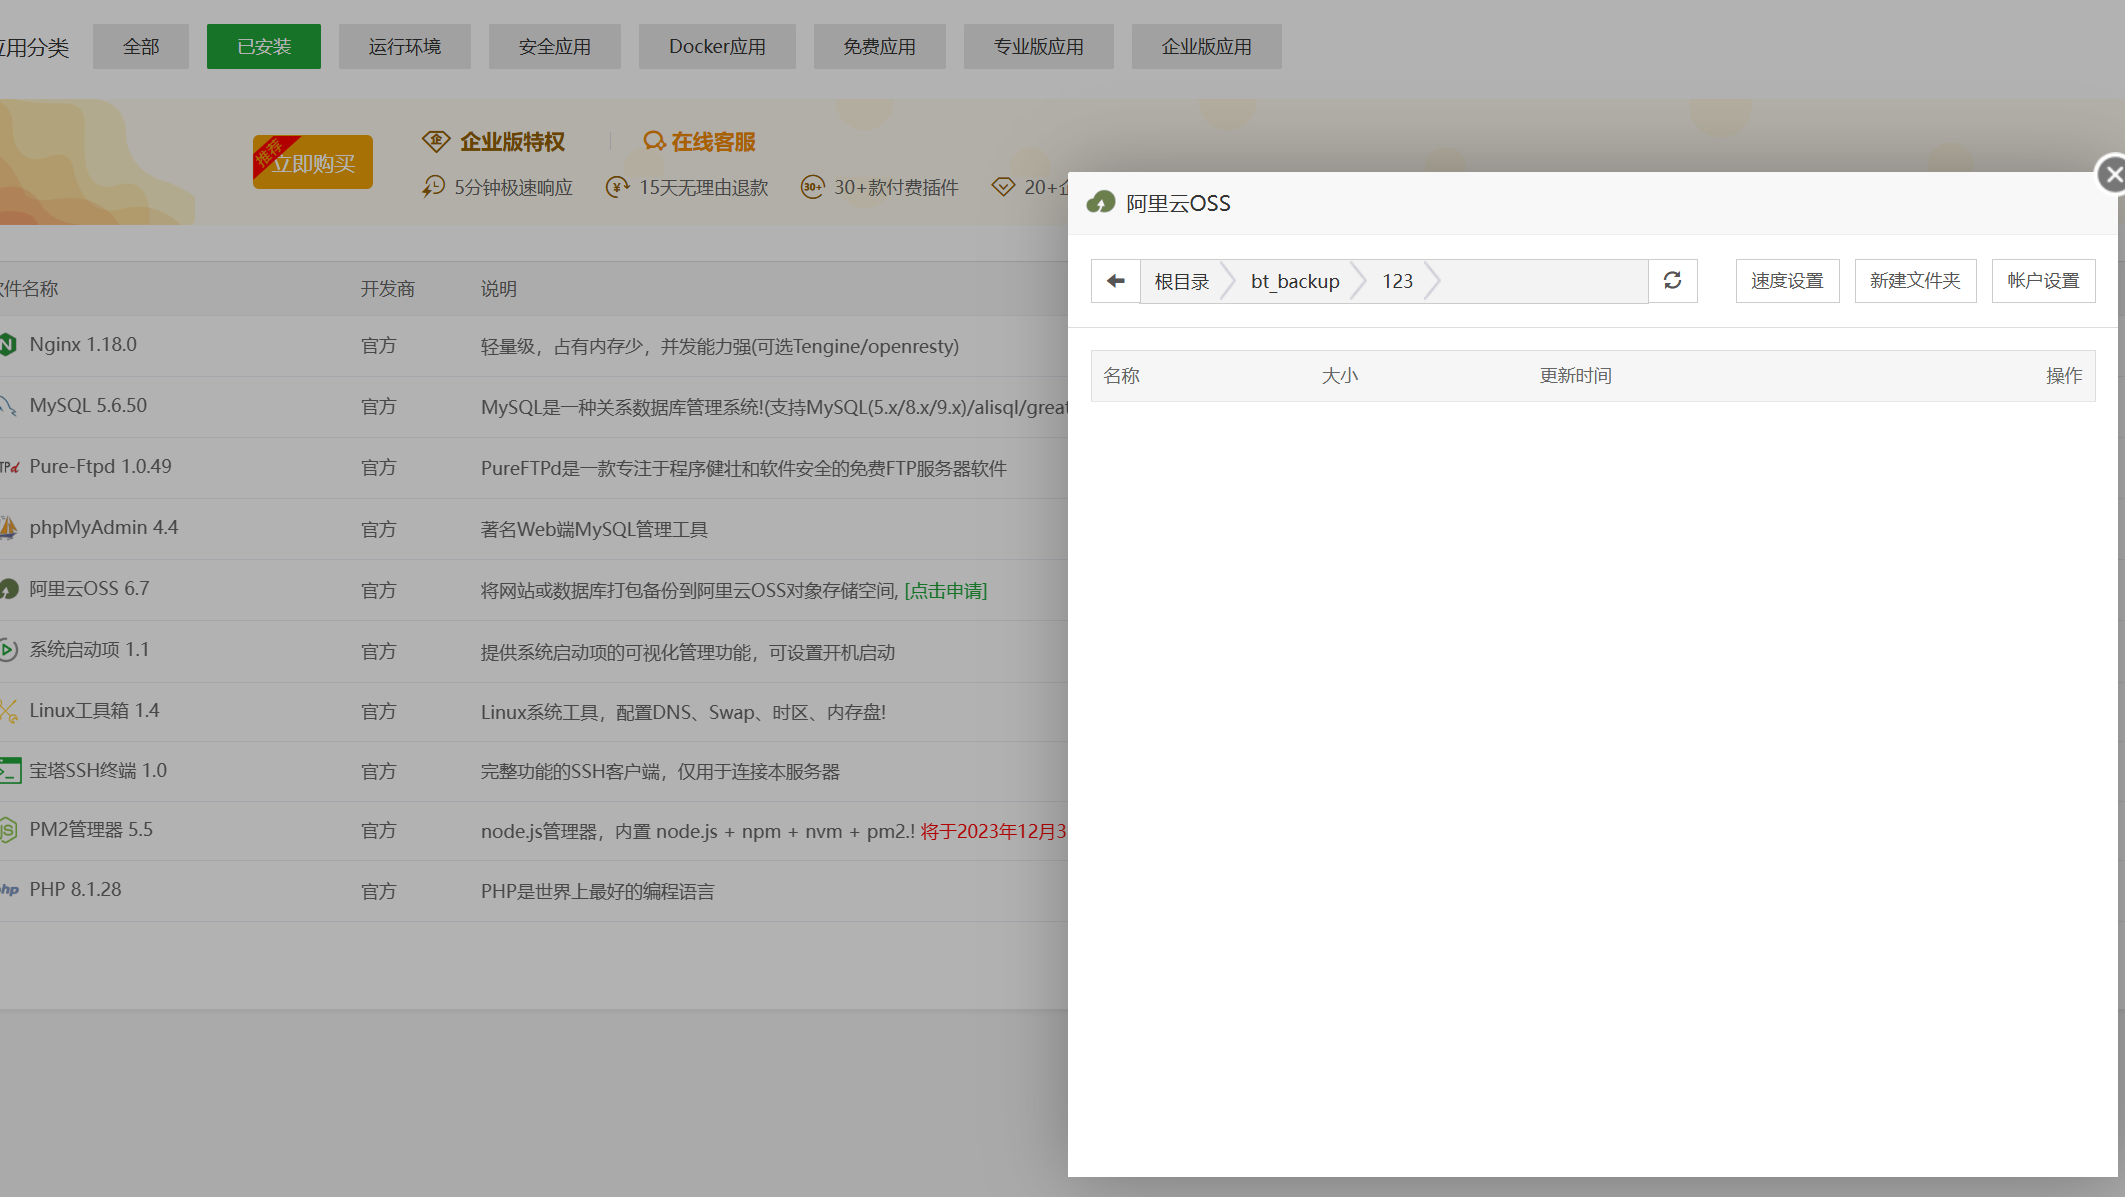The width and height of the screenshot is (2125, 1197).
Task: Go to bt_backup breadcrumb
Action: click(x=1295, y=282)
